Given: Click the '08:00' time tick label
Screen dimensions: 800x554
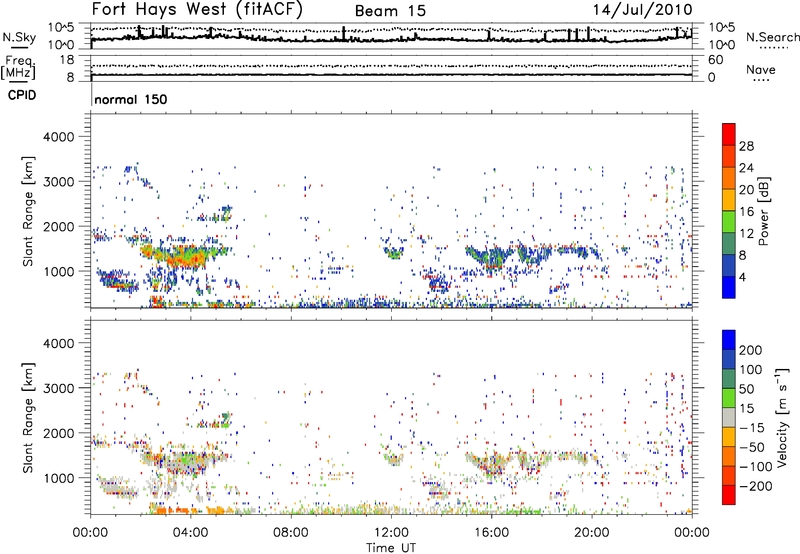Looking at the screenshot, I should click(291, 533).
